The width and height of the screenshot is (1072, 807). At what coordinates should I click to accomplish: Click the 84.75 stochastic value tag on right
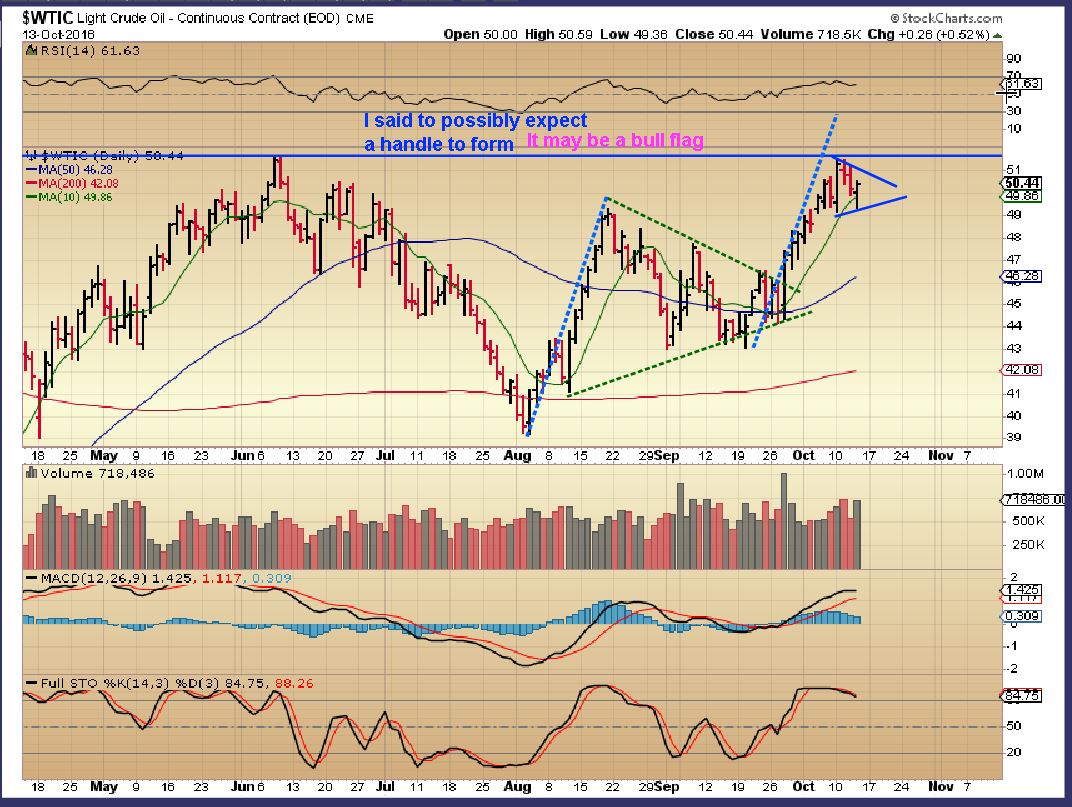(x=1022, y=696)
